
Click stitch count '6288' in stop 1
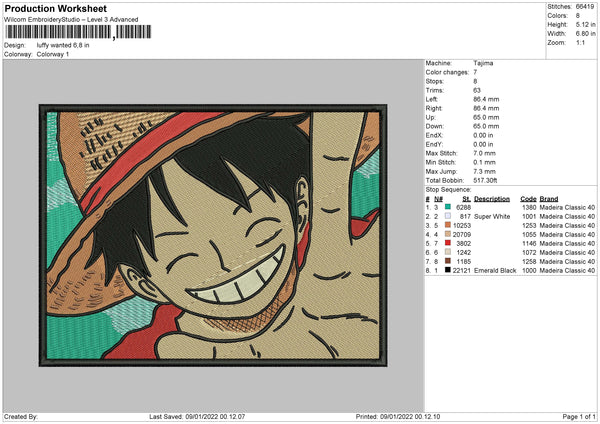[x=463, y=207]
